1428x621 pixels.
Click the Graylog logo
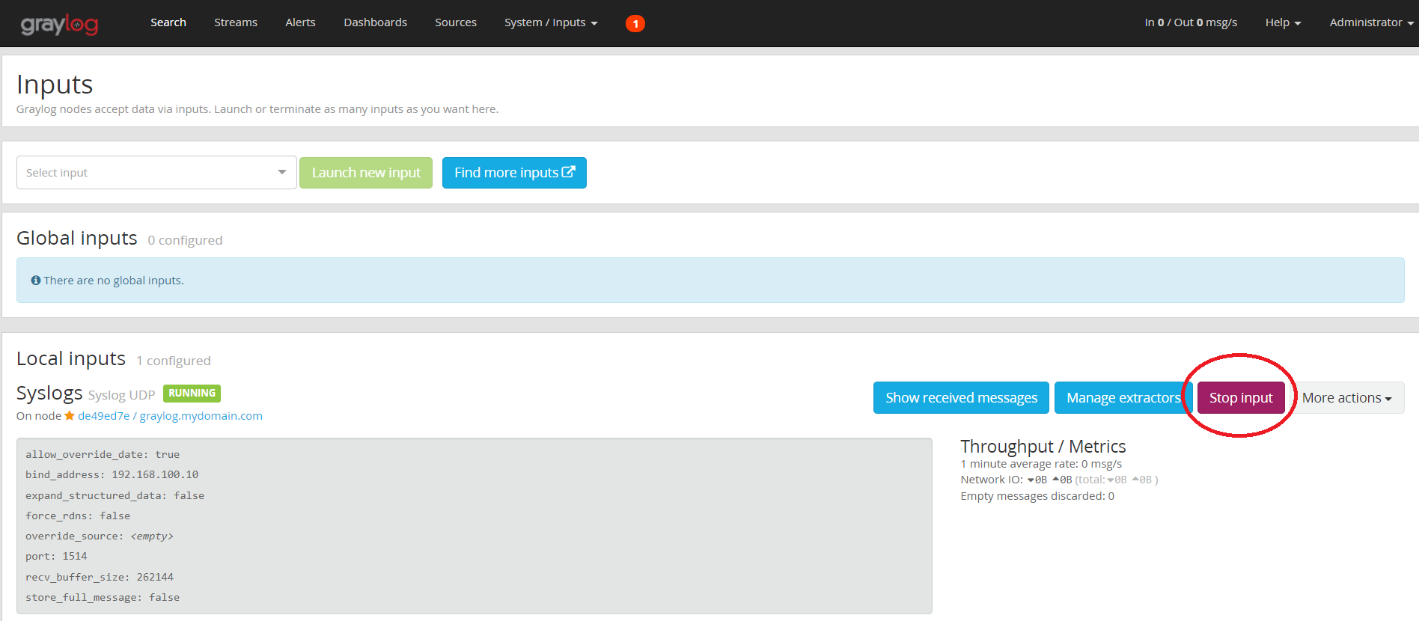60,23
